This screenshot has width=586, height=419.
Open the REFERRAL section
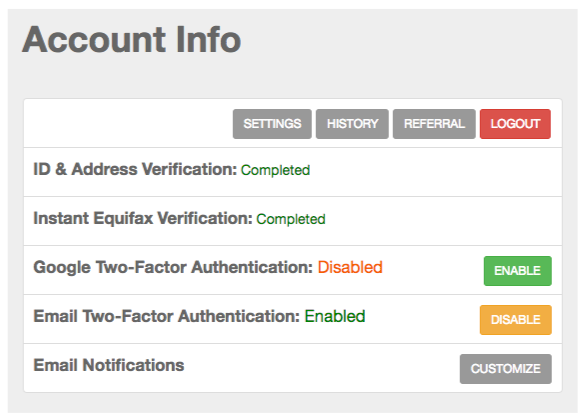pyautogui.click(x=434, y=124)
